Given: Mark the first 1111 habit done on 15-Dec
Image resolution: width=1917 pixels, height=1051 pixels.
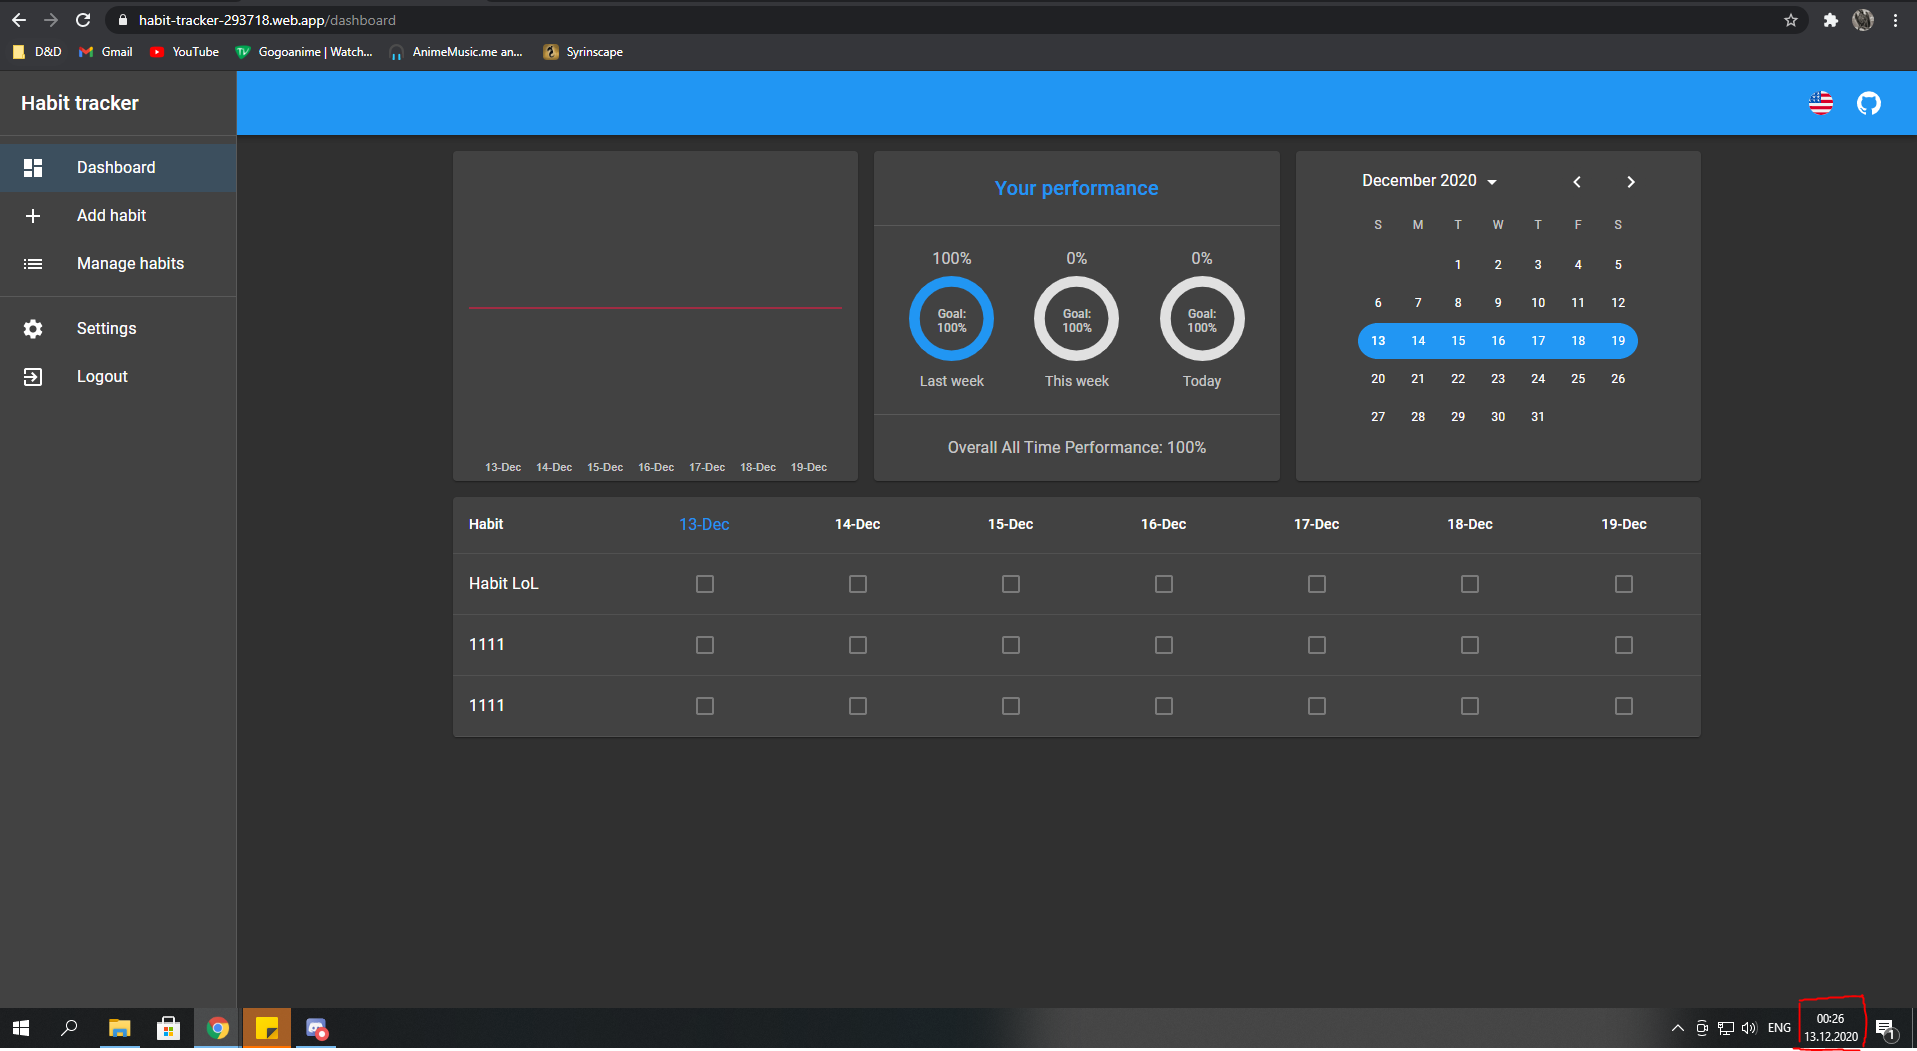Looking at the screenshot, I should tap(1010, 645).
